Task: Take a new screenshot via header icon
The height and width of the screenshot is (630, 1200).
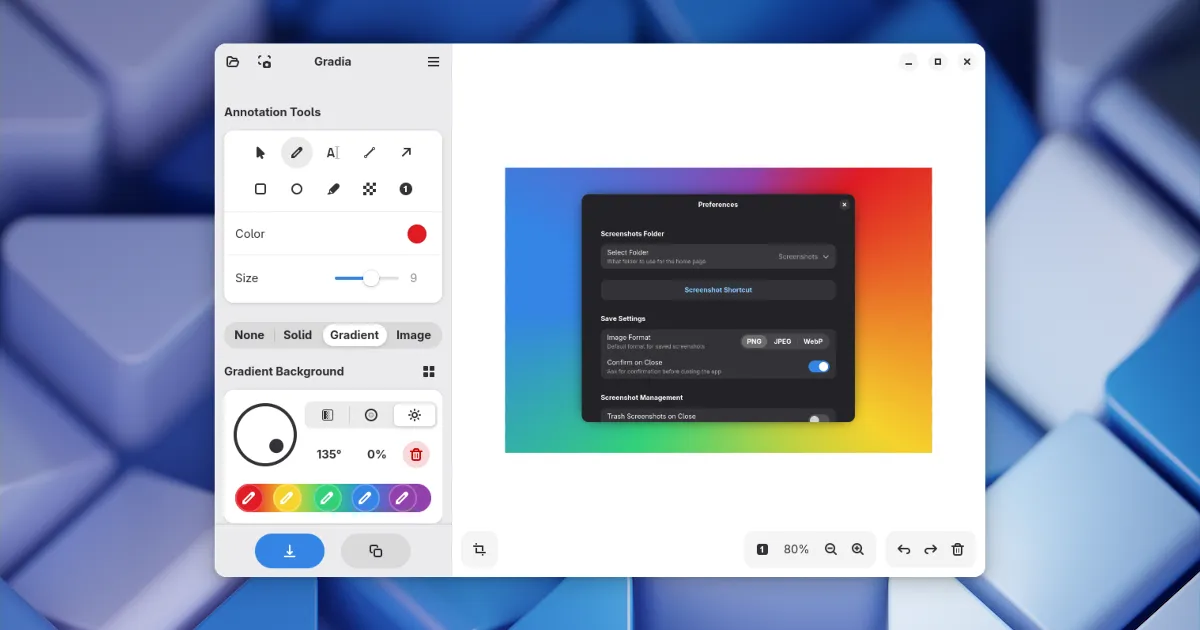Action: pyautogui.click(x=264, y=62)
